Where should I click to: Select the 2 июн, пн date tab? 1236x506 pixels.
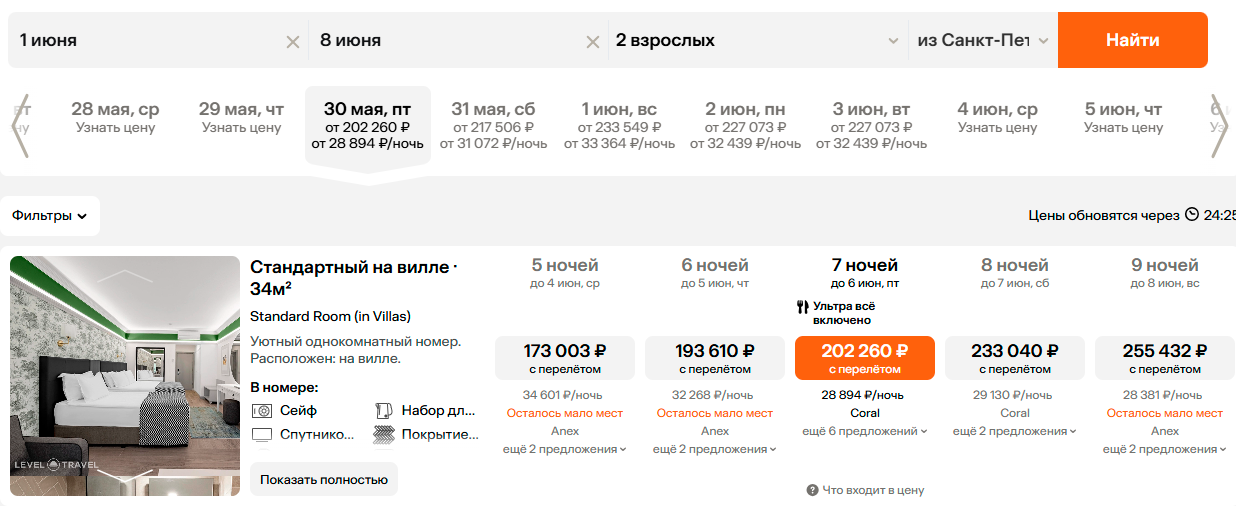coord(745,127)
